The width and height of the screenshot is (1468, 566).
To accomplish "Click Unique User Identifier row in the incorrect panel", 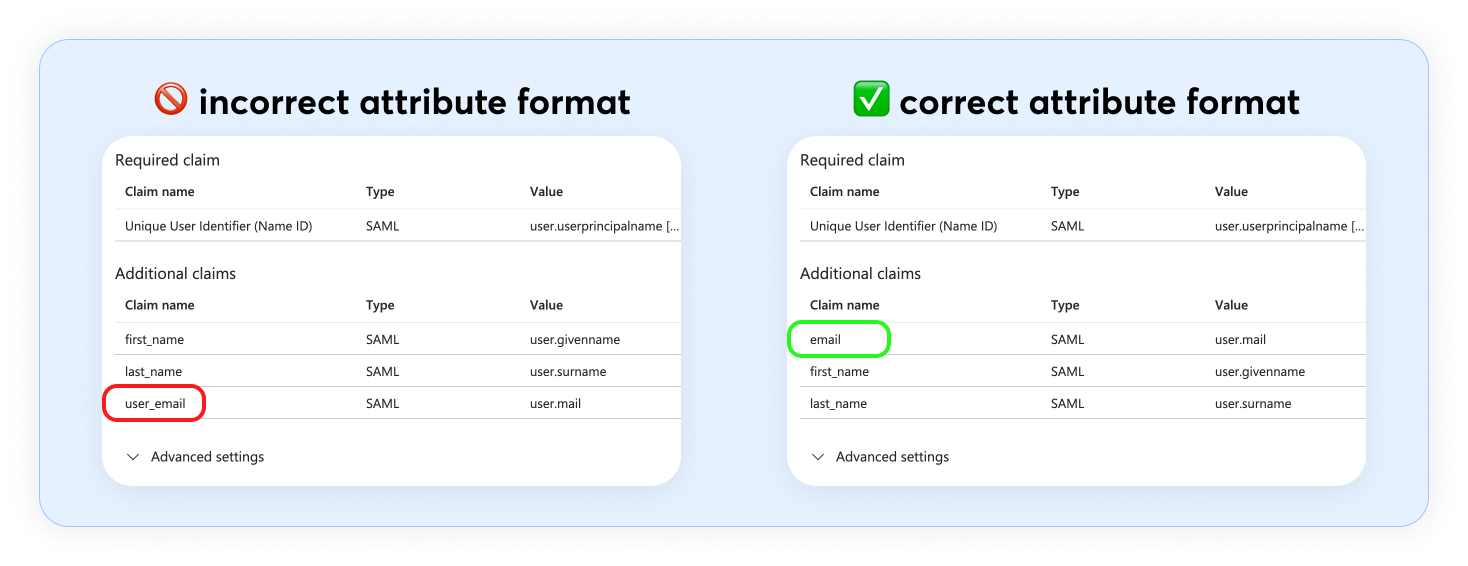I will click(x=218, y=227).
